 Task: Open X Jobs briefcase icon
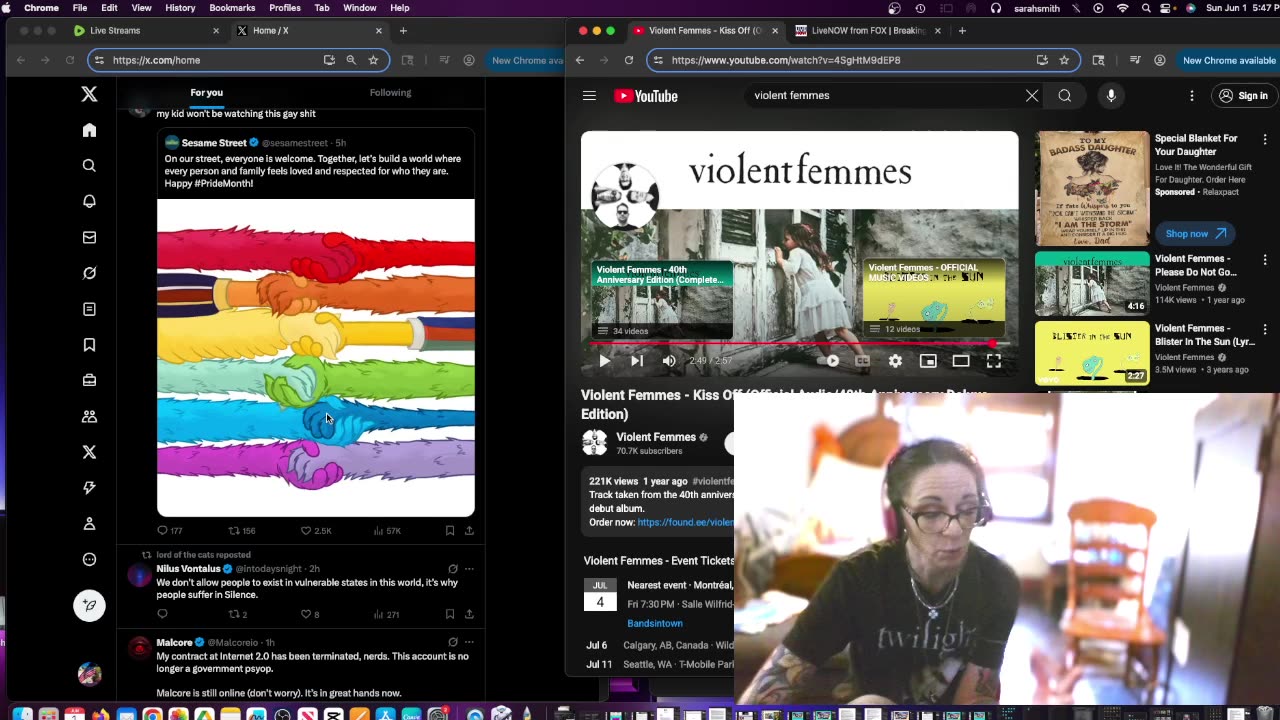89,380
